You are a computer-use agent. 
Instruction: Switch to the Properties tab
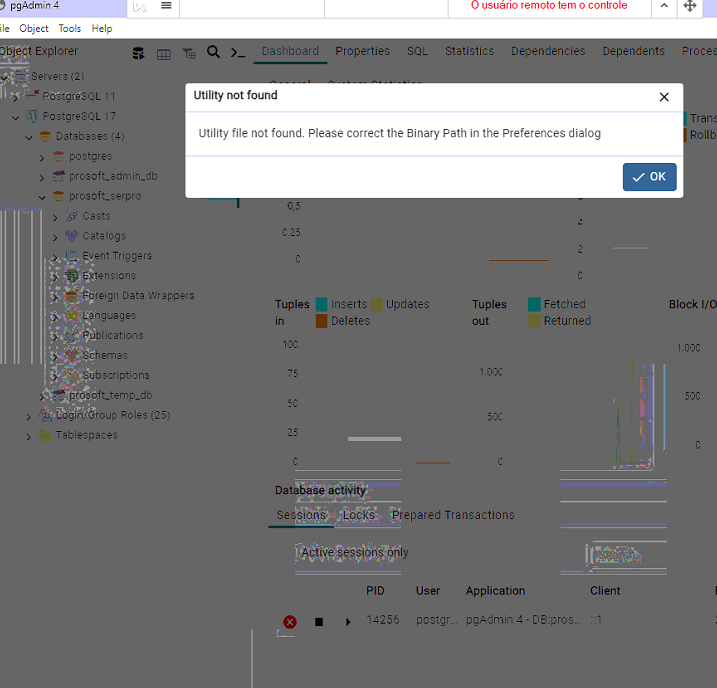click(363, 51)
